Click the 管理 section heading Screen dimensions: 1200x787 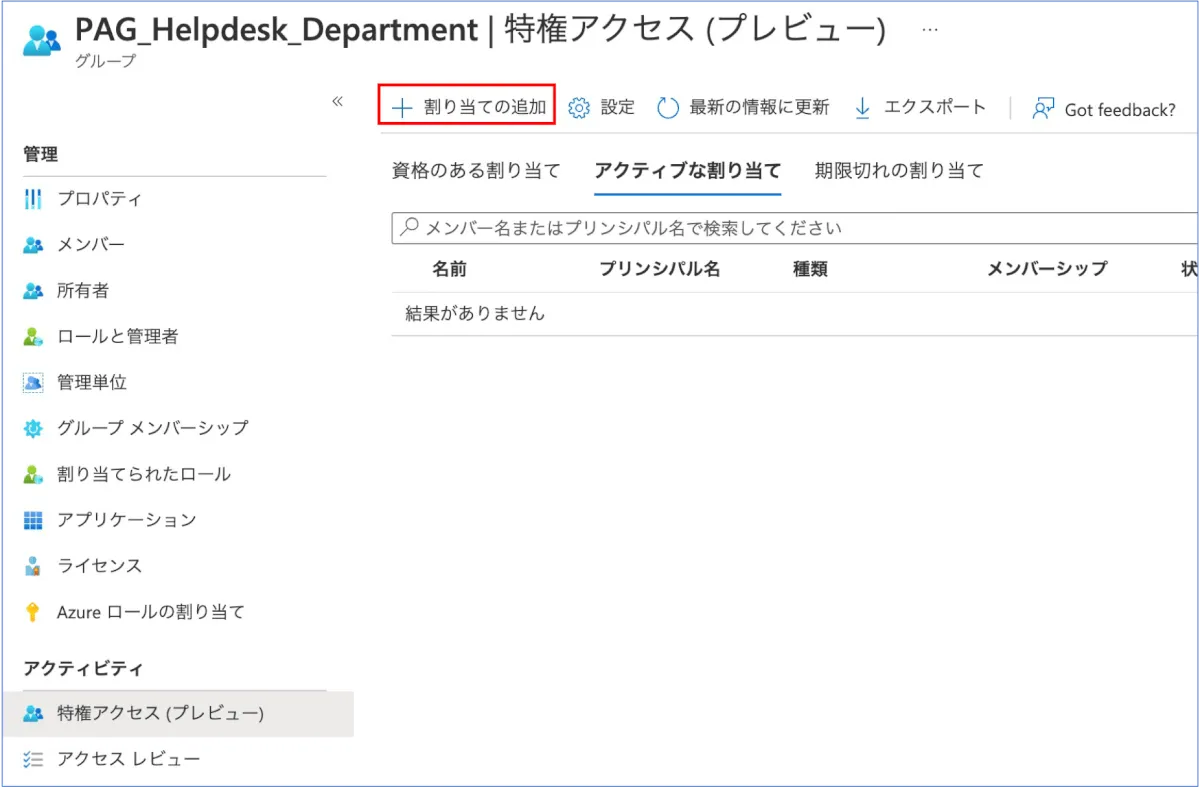tap(41, 155)
